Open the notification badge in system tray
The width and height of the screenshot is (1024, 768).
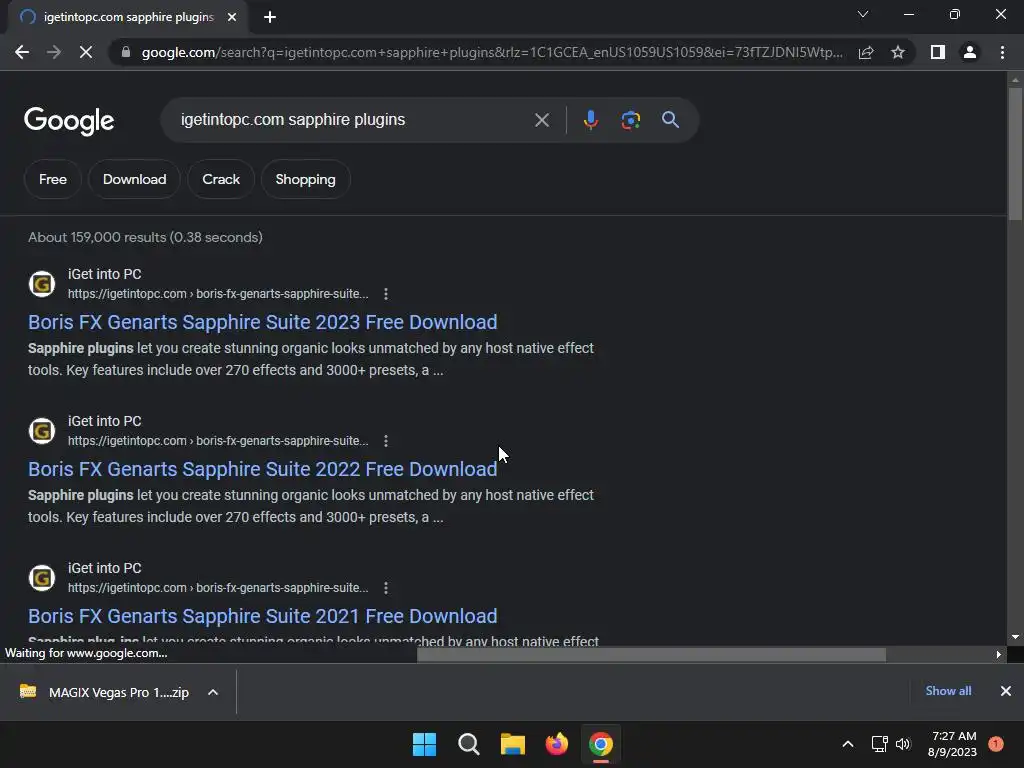tap(996, 744)
